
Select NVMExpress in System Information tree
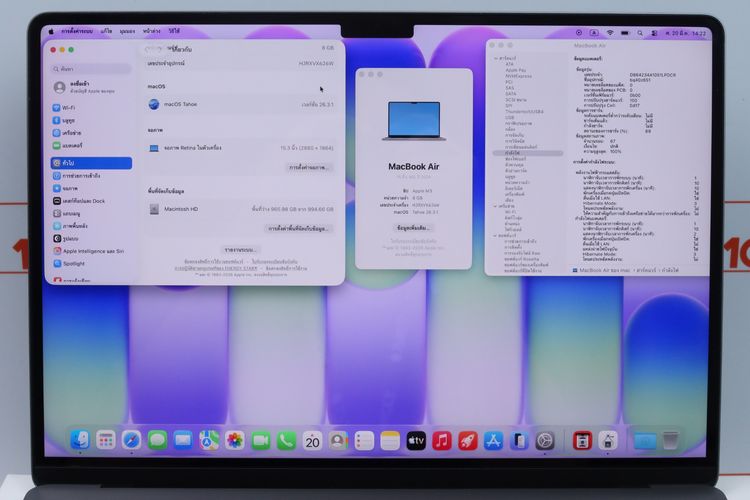pyautogui.click(x=518, y=76)
